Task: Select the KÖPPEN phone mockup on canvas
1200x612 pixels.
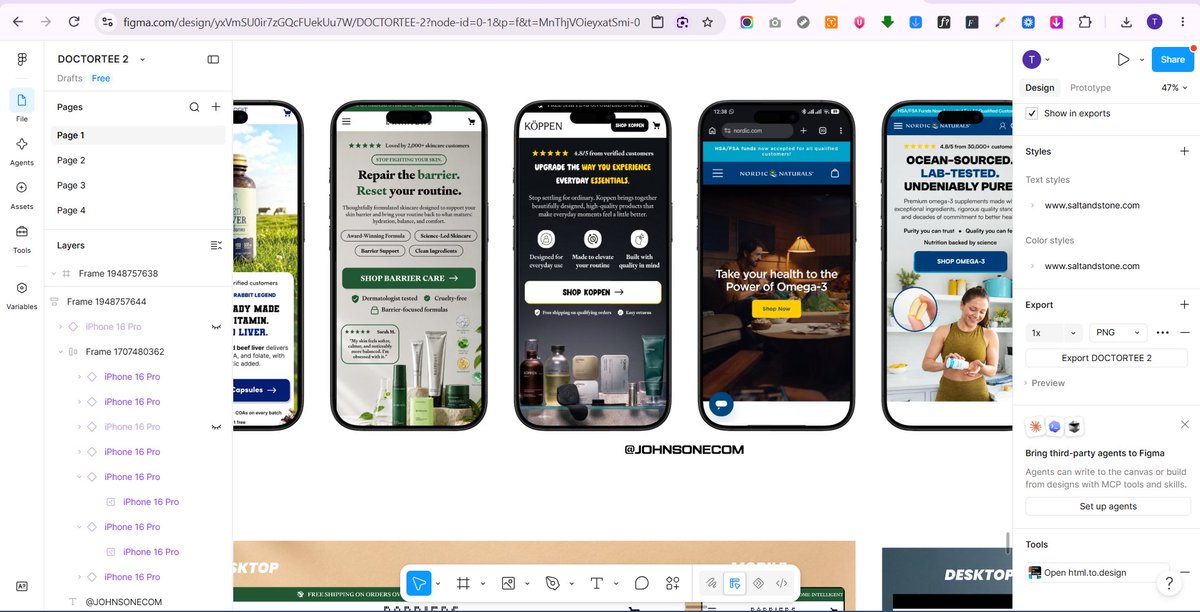Action: pos(592,265)
